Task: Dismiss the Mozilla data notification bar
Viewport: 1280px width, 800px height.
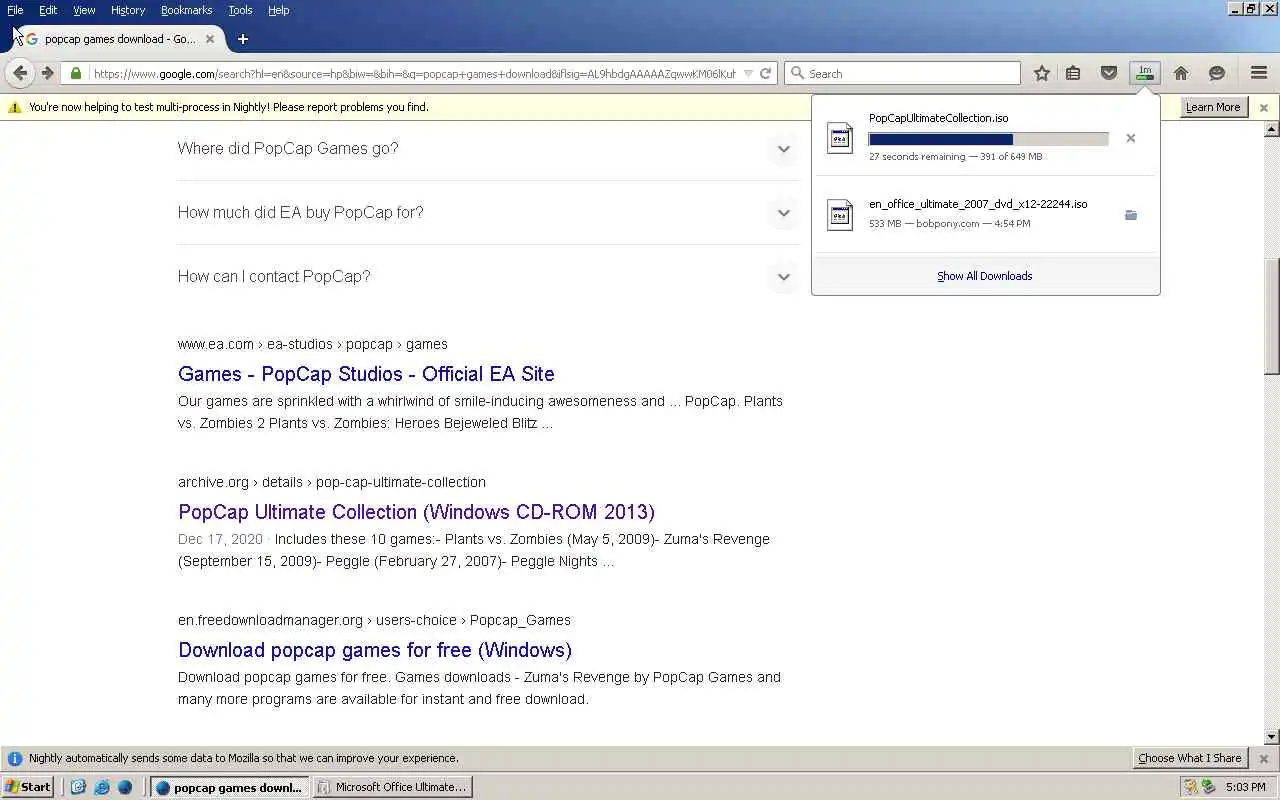Action: click(1264, 758)
